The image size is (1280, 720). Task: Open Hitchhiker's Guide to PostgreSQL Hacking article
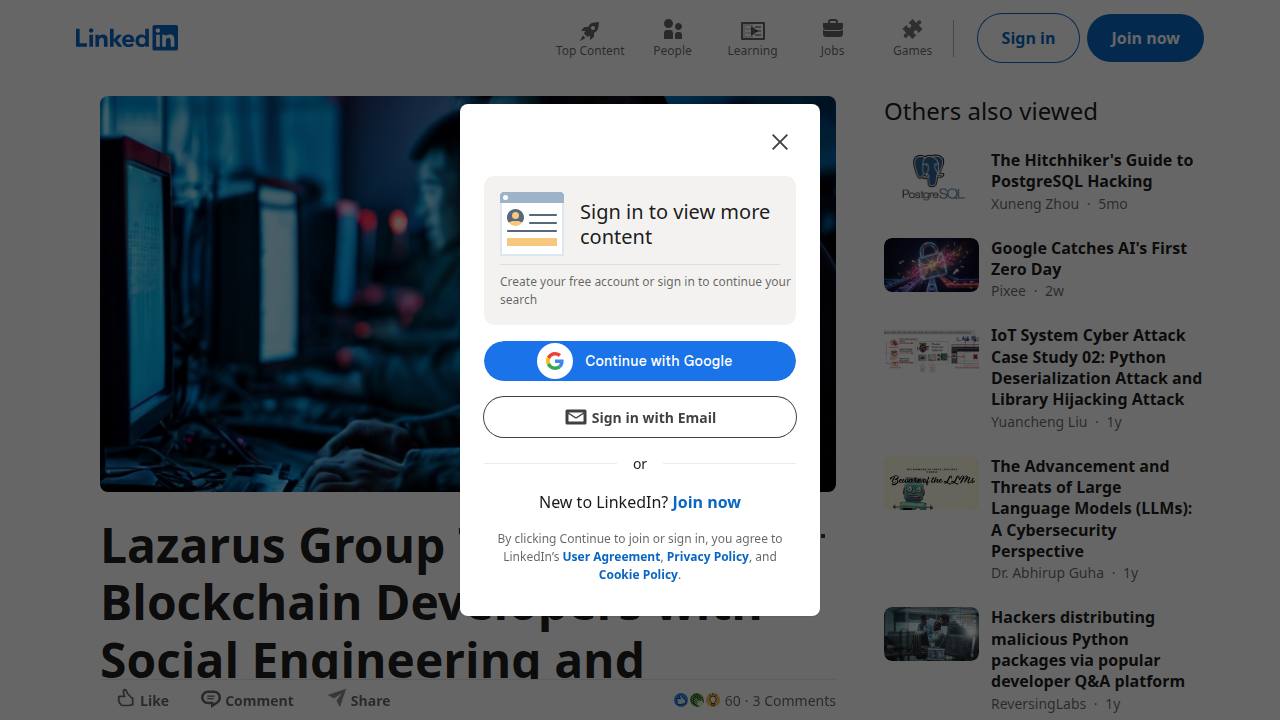pos(1092,171)
